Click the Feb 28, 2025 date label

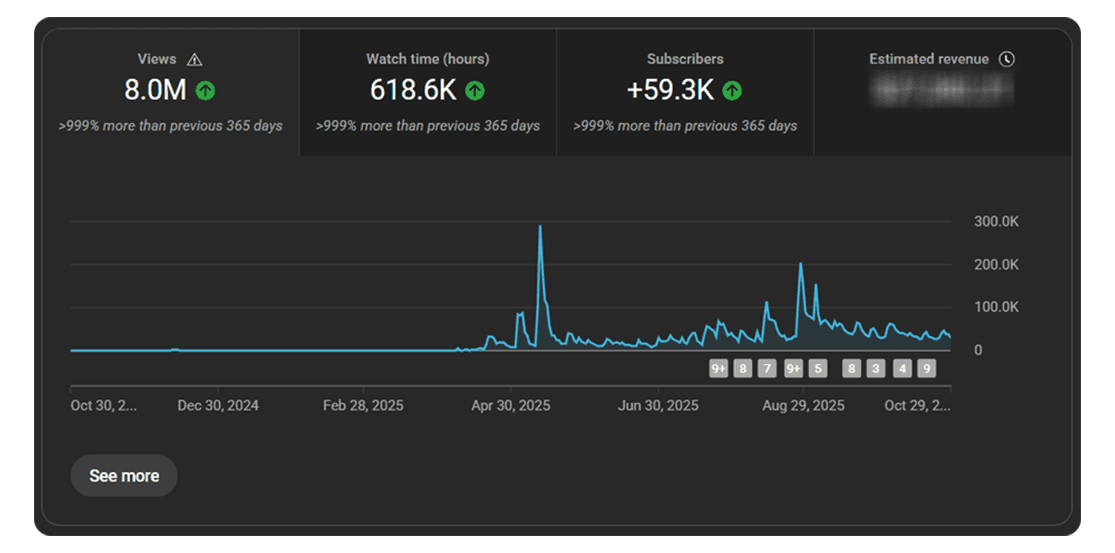click(363, 406)
